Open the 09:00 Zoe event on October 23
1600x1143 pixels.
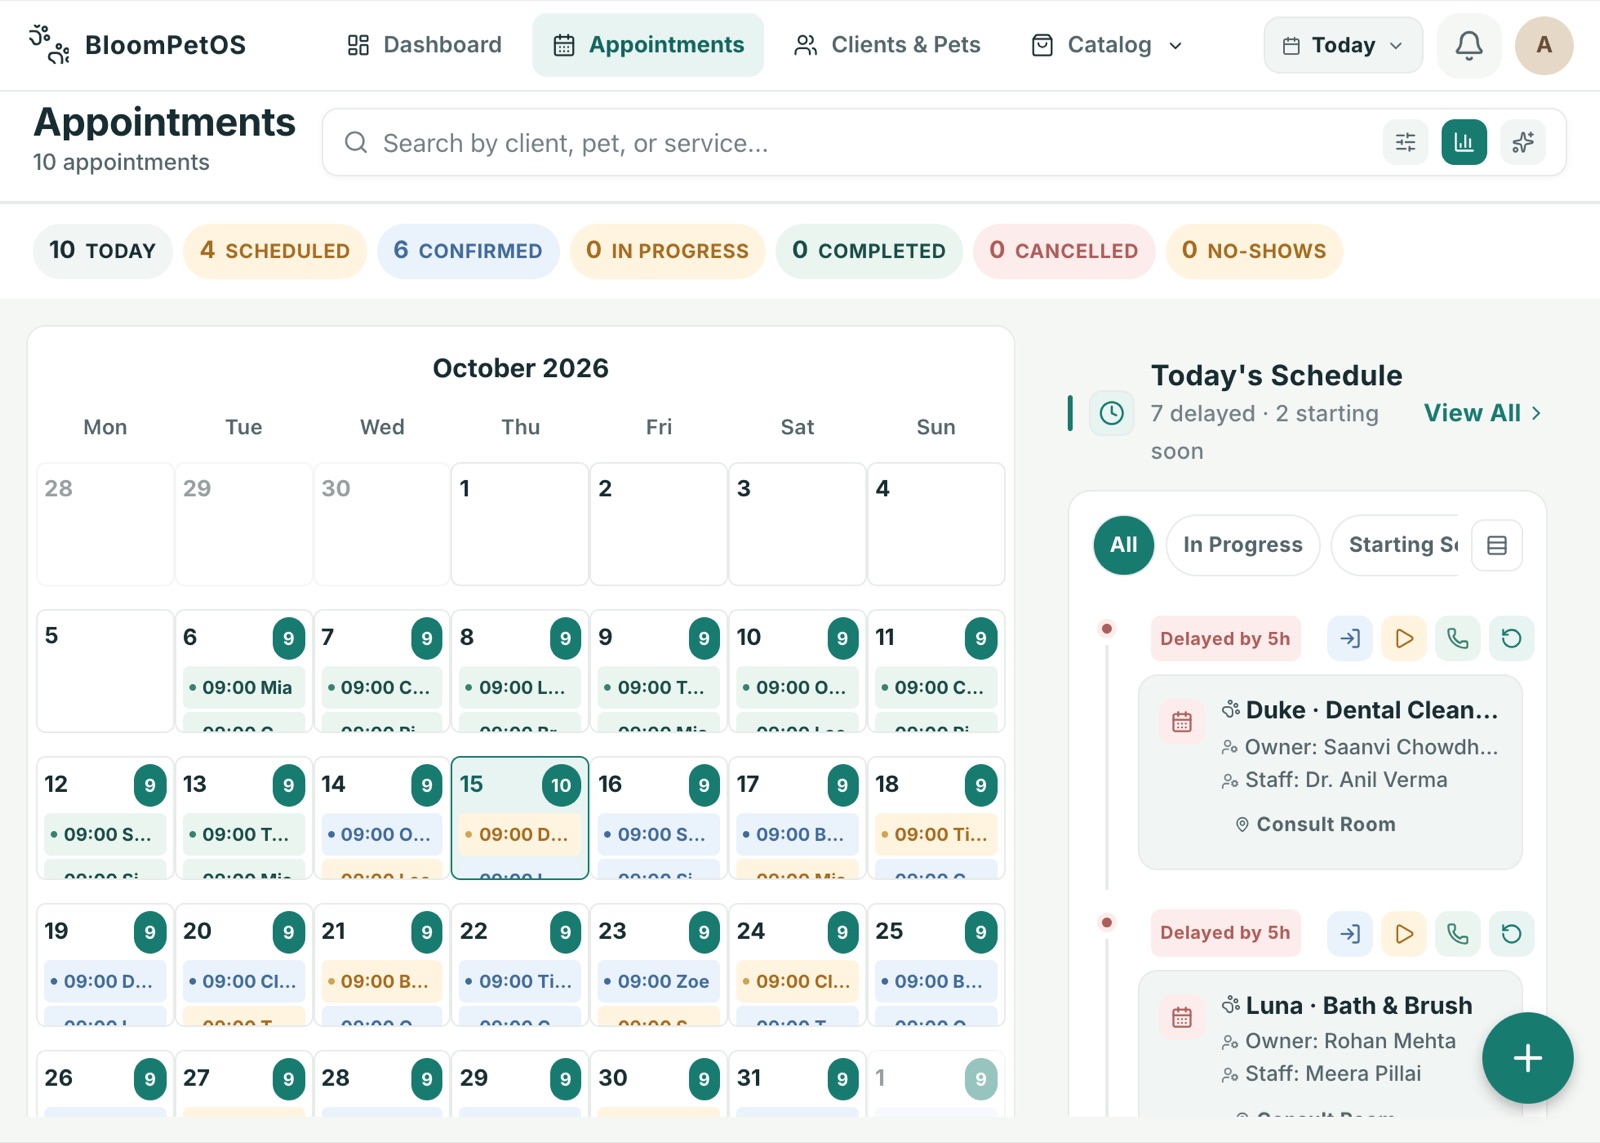pos(659,981)
